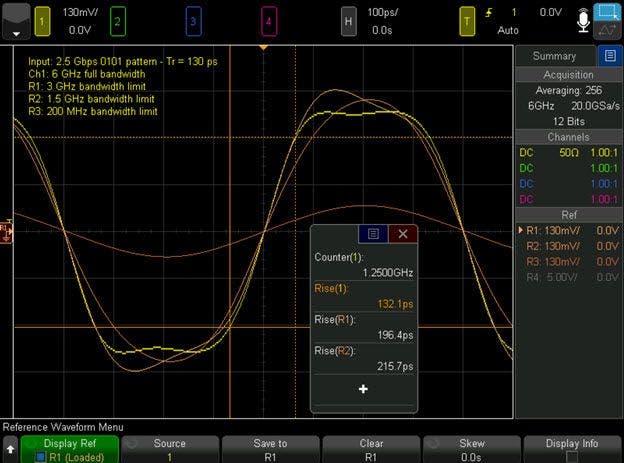Click the R1 ground level indicator

coord(6,231)
